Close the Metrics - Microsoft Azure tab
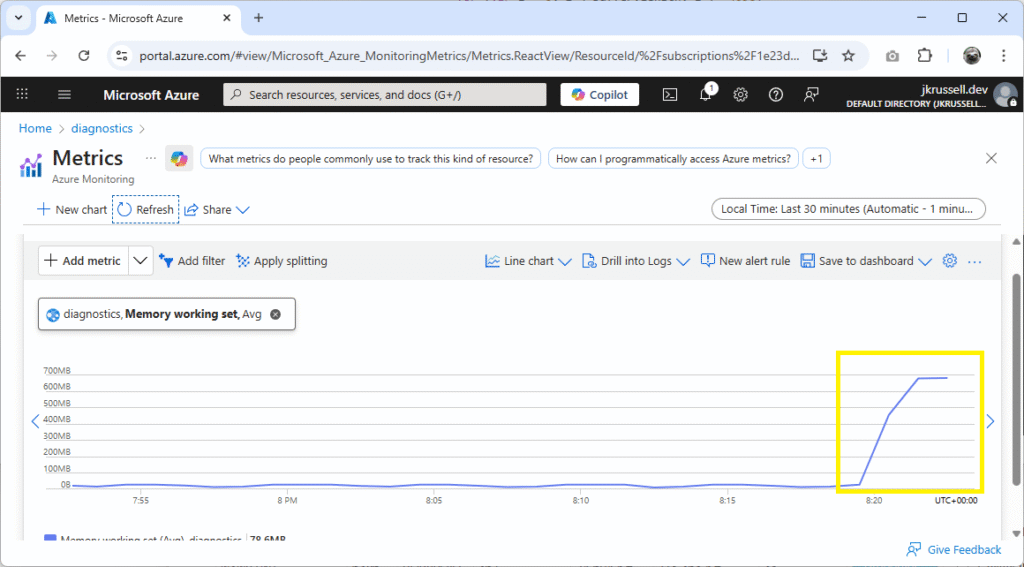Viewport: 1024px width, 567px height. point(227,18)
